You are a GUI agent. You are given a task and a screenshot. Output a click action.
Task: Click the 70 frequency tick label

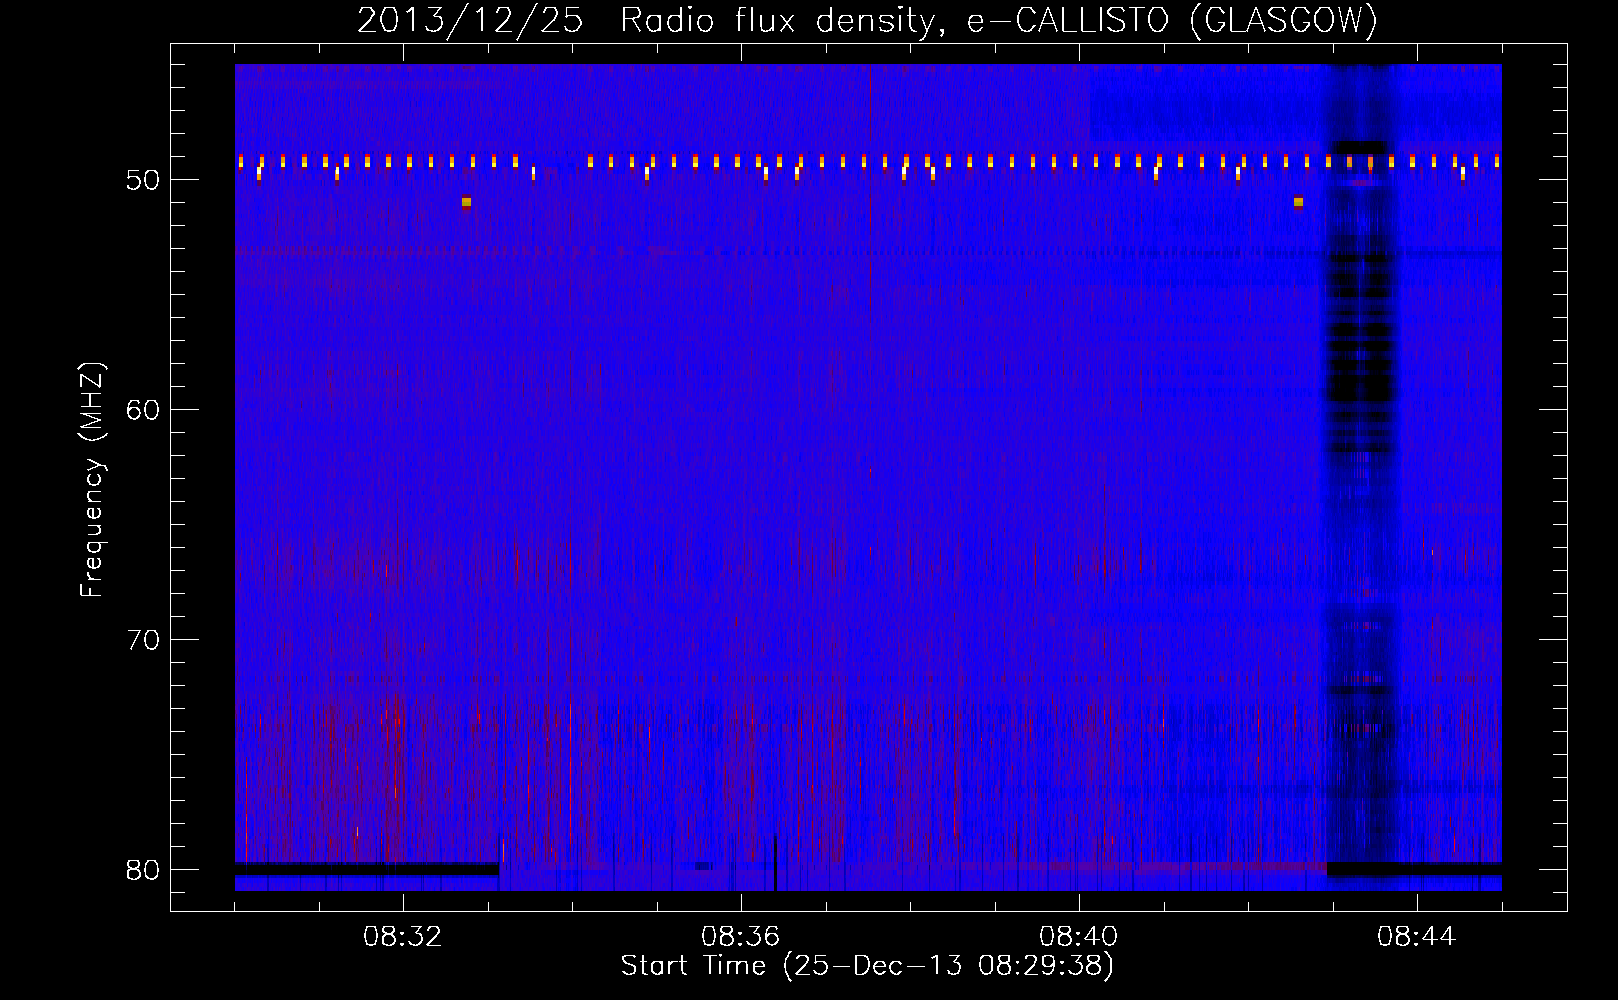(x=144, y=640)
